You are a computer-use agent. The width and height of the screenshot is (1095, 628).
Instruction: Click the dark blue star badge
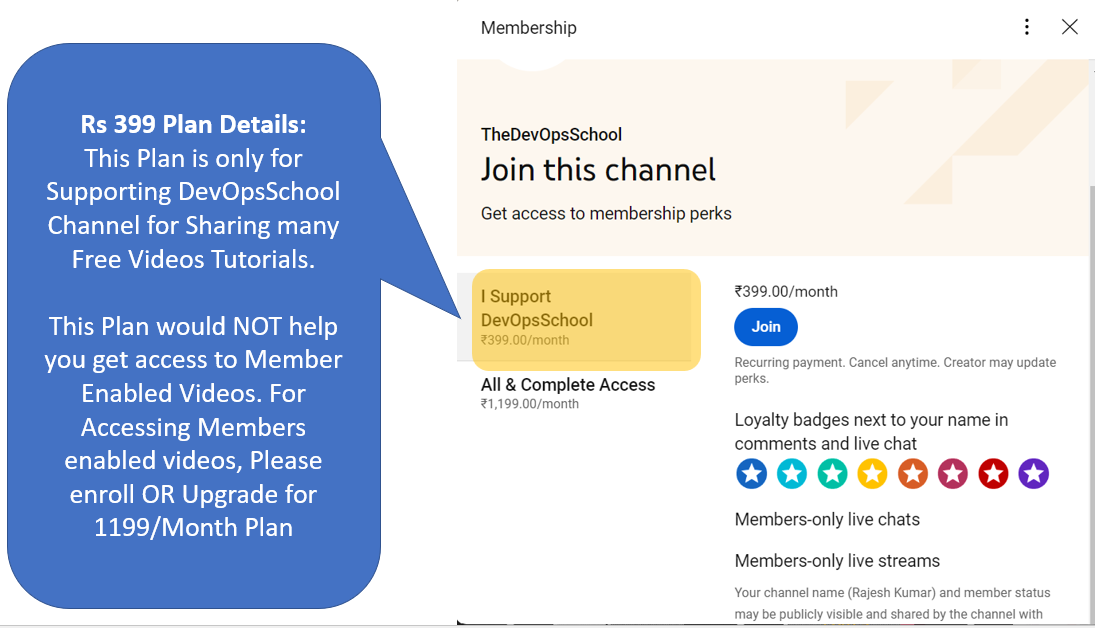(751, 474)
